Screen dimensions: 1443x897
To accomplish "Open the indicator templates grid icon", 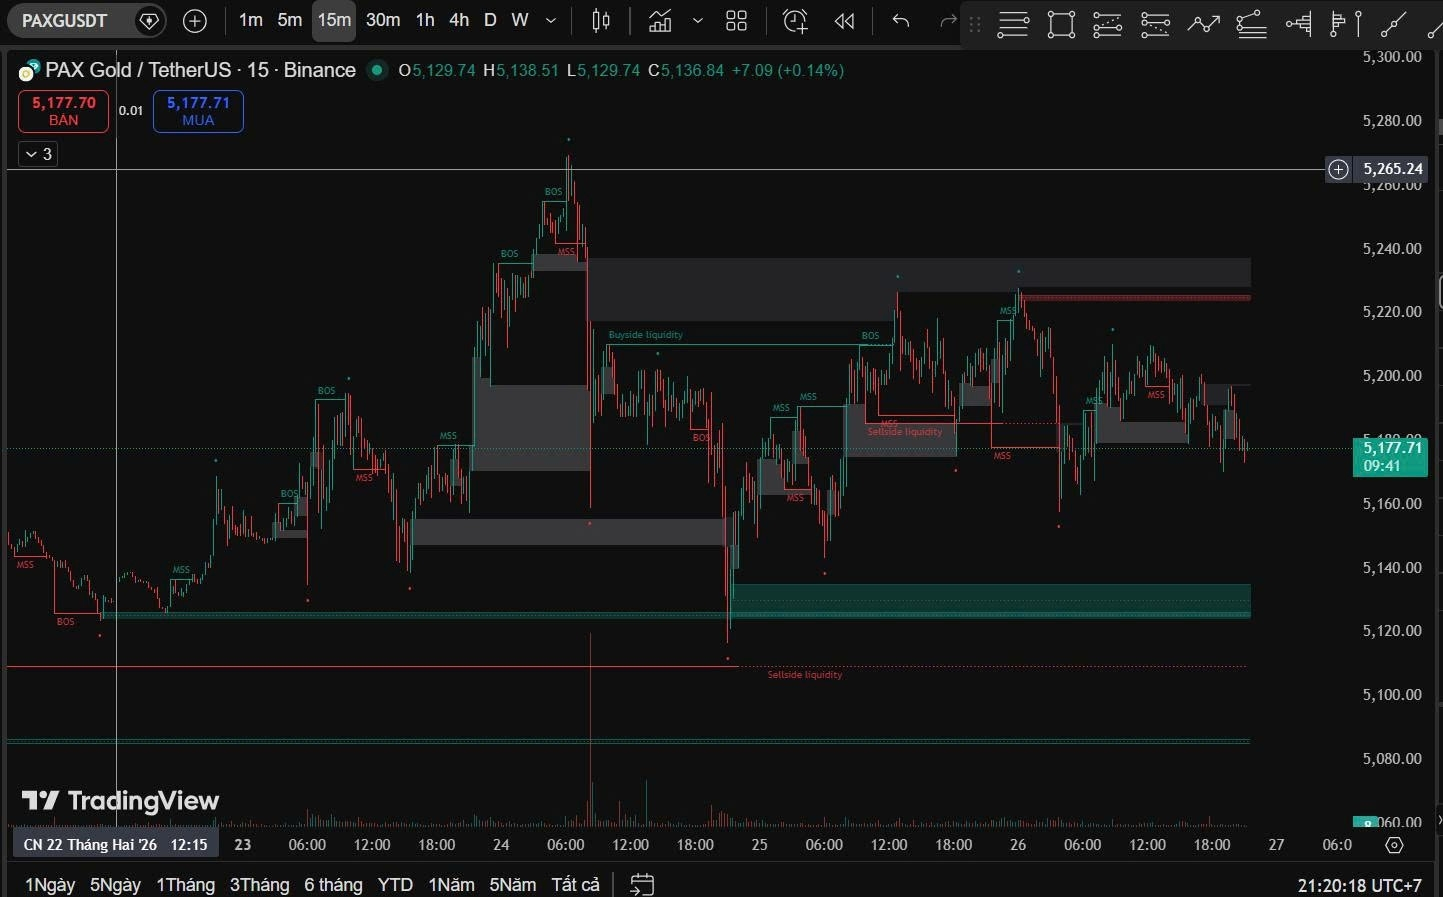I will 737,20.
